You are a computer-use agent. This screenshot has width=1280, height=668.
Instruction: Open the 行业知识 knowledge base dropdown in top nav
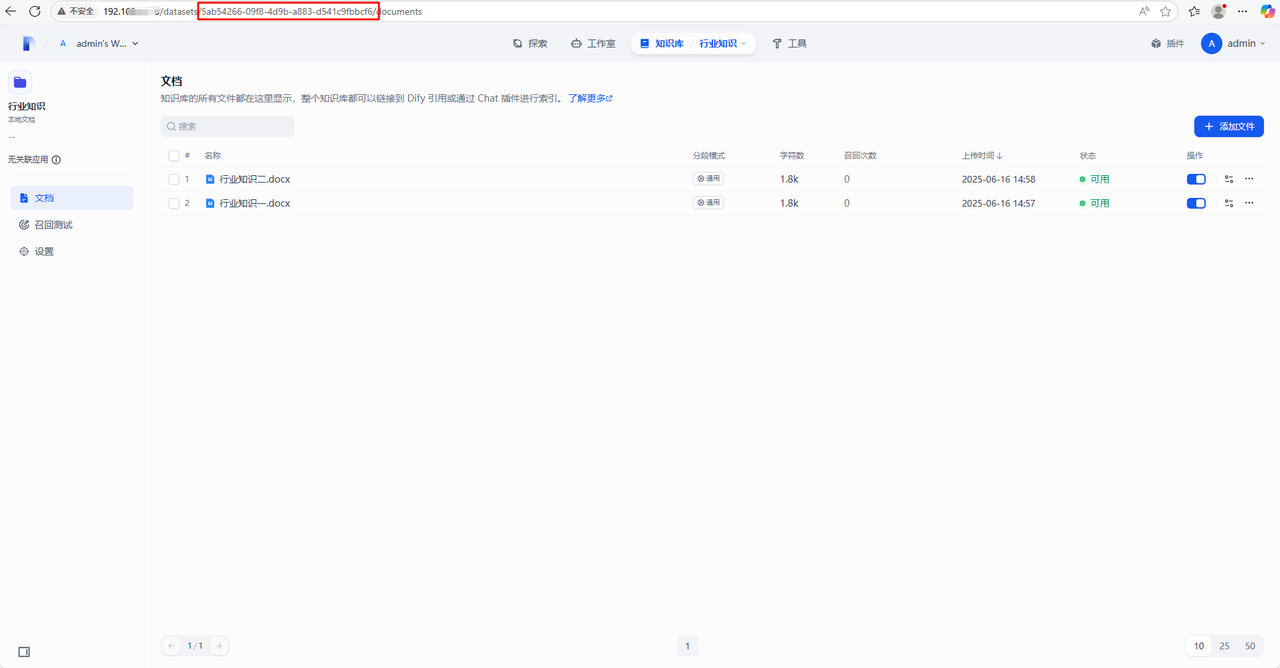(723, 44)
